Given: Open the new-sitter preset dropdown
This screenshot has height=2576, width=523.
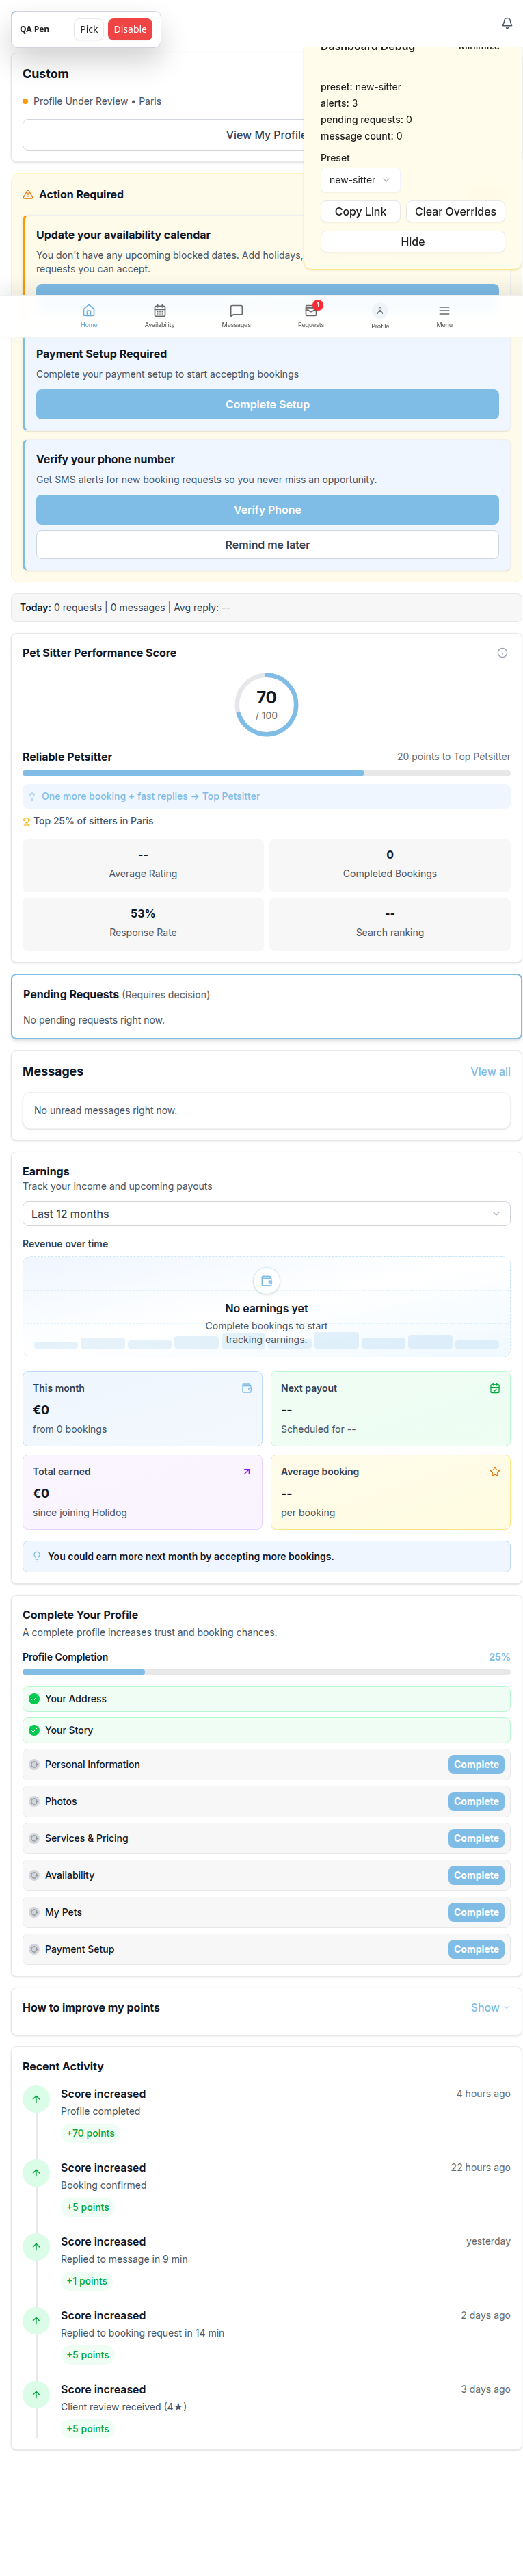Looking at the screenshot, I should tap(359, 180).
